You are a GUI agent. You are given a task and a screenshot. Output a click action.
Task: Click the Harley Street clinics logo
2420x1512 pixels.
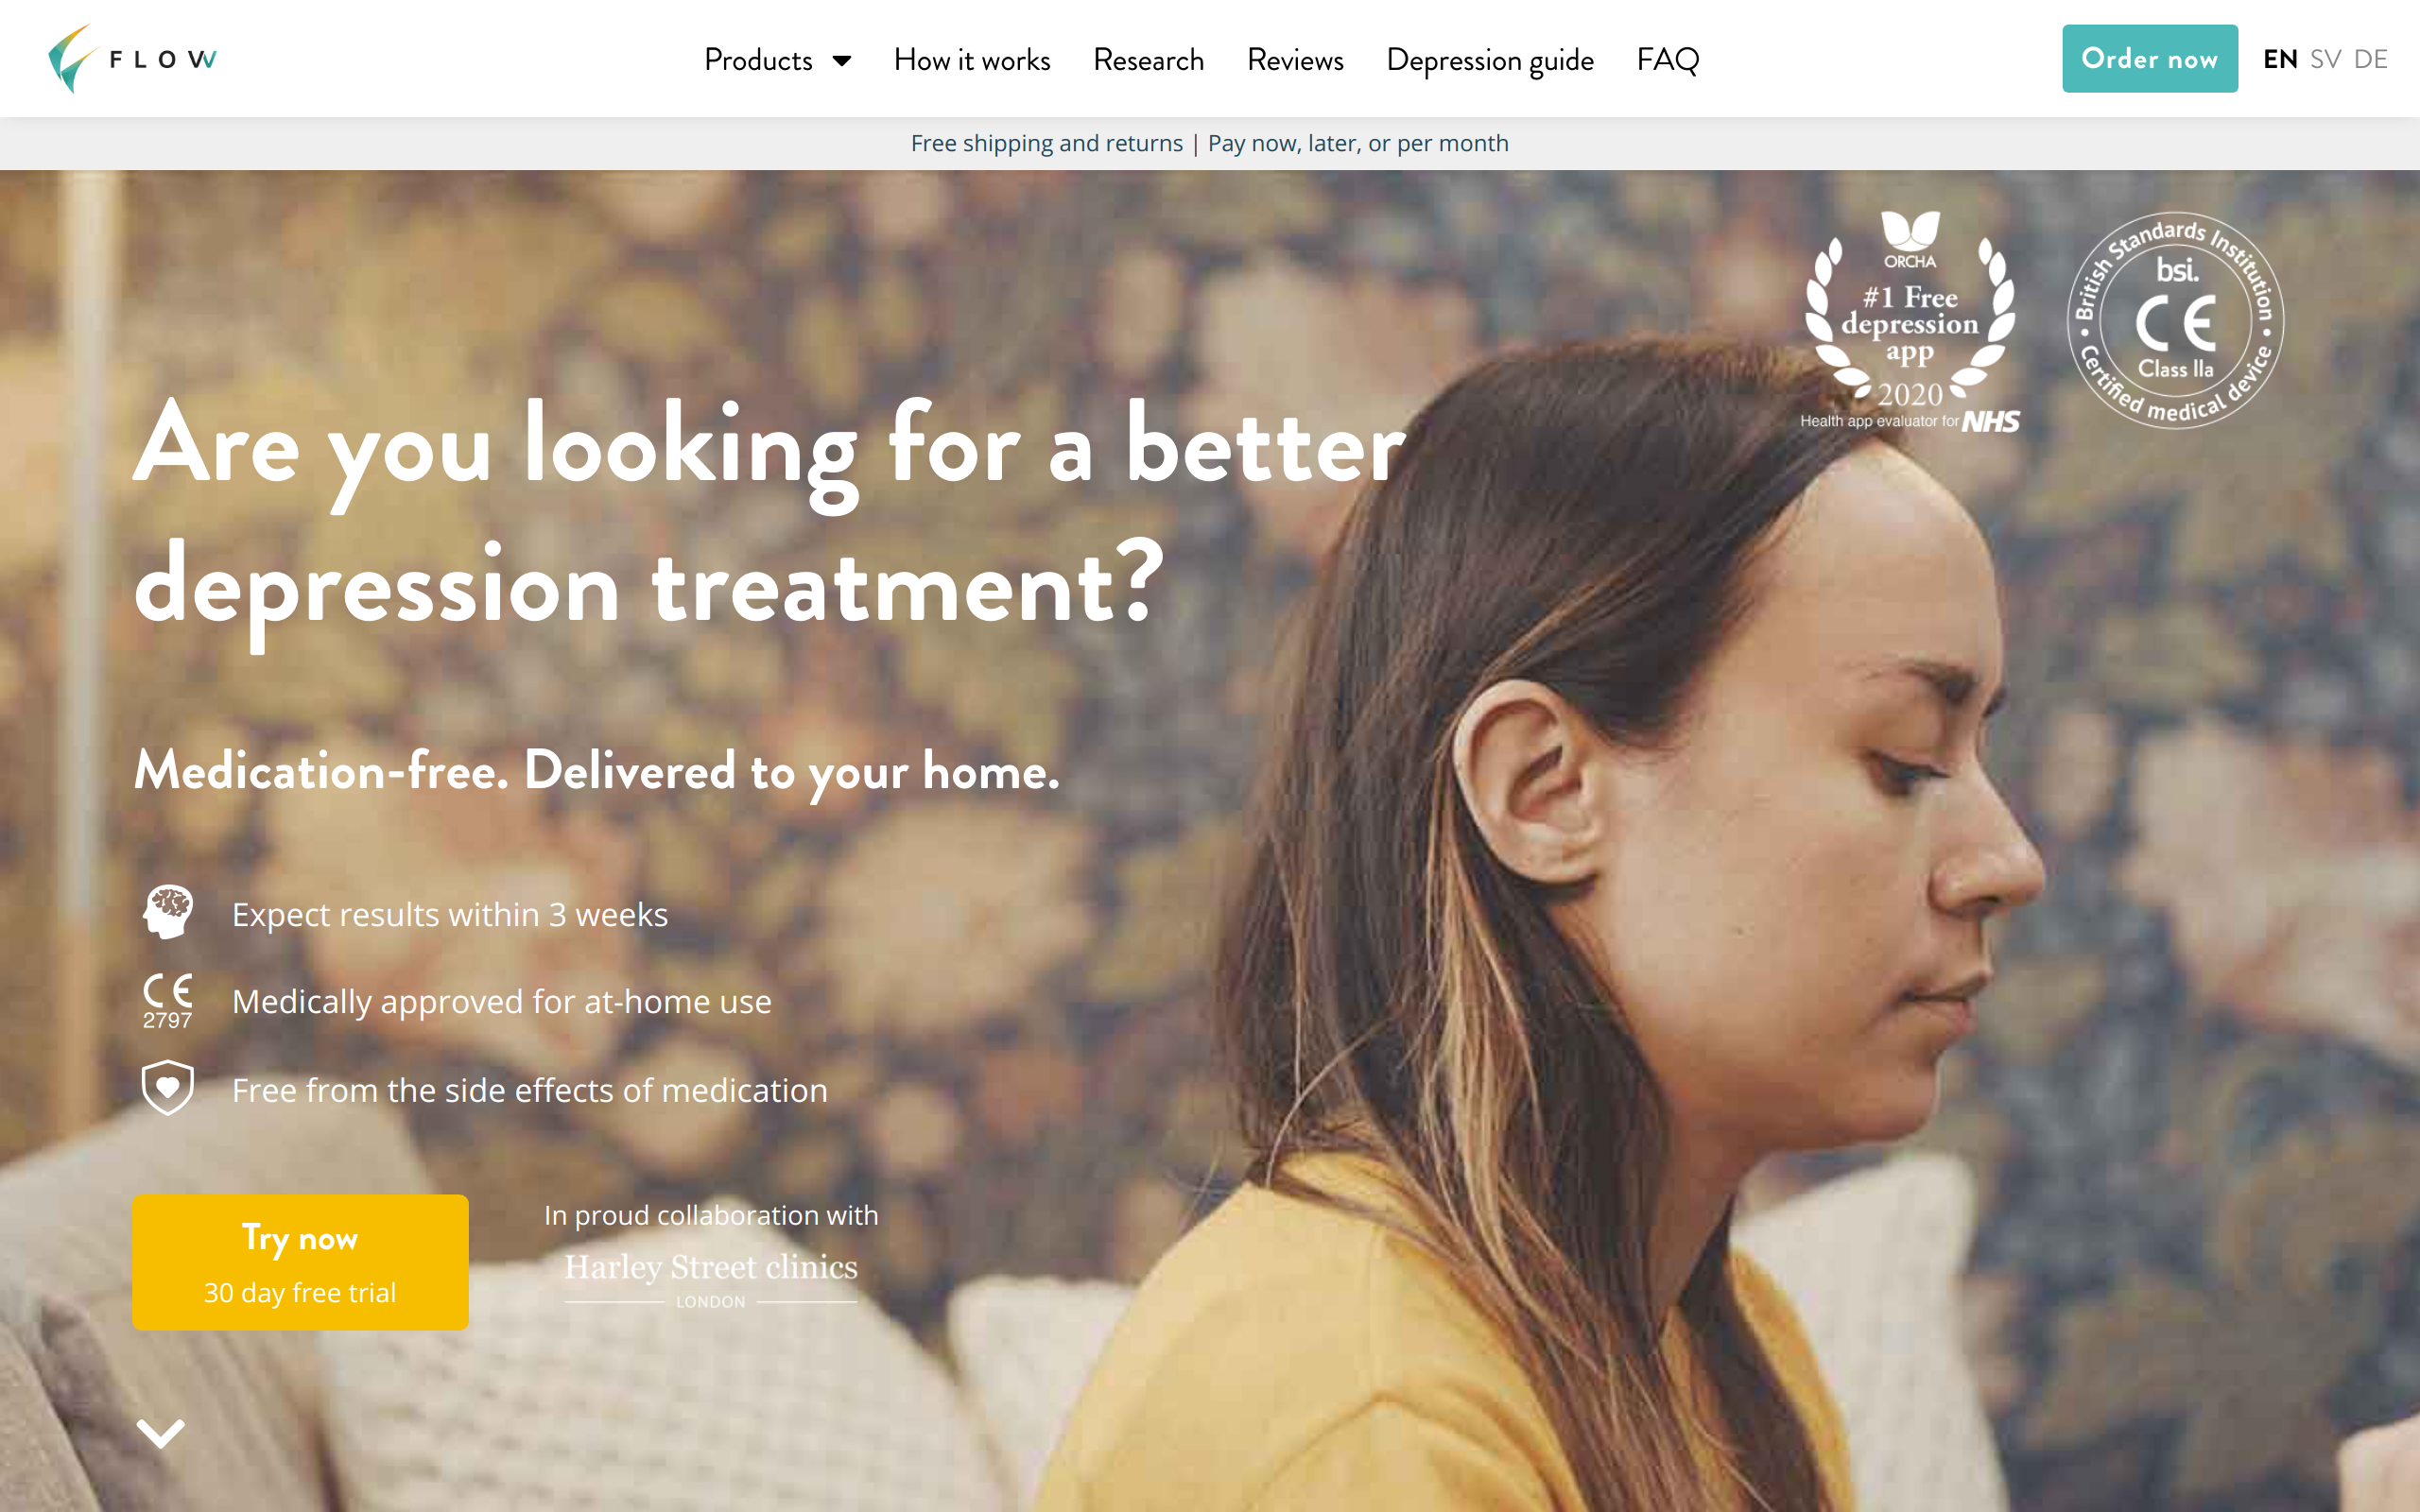pos(711,1279)
